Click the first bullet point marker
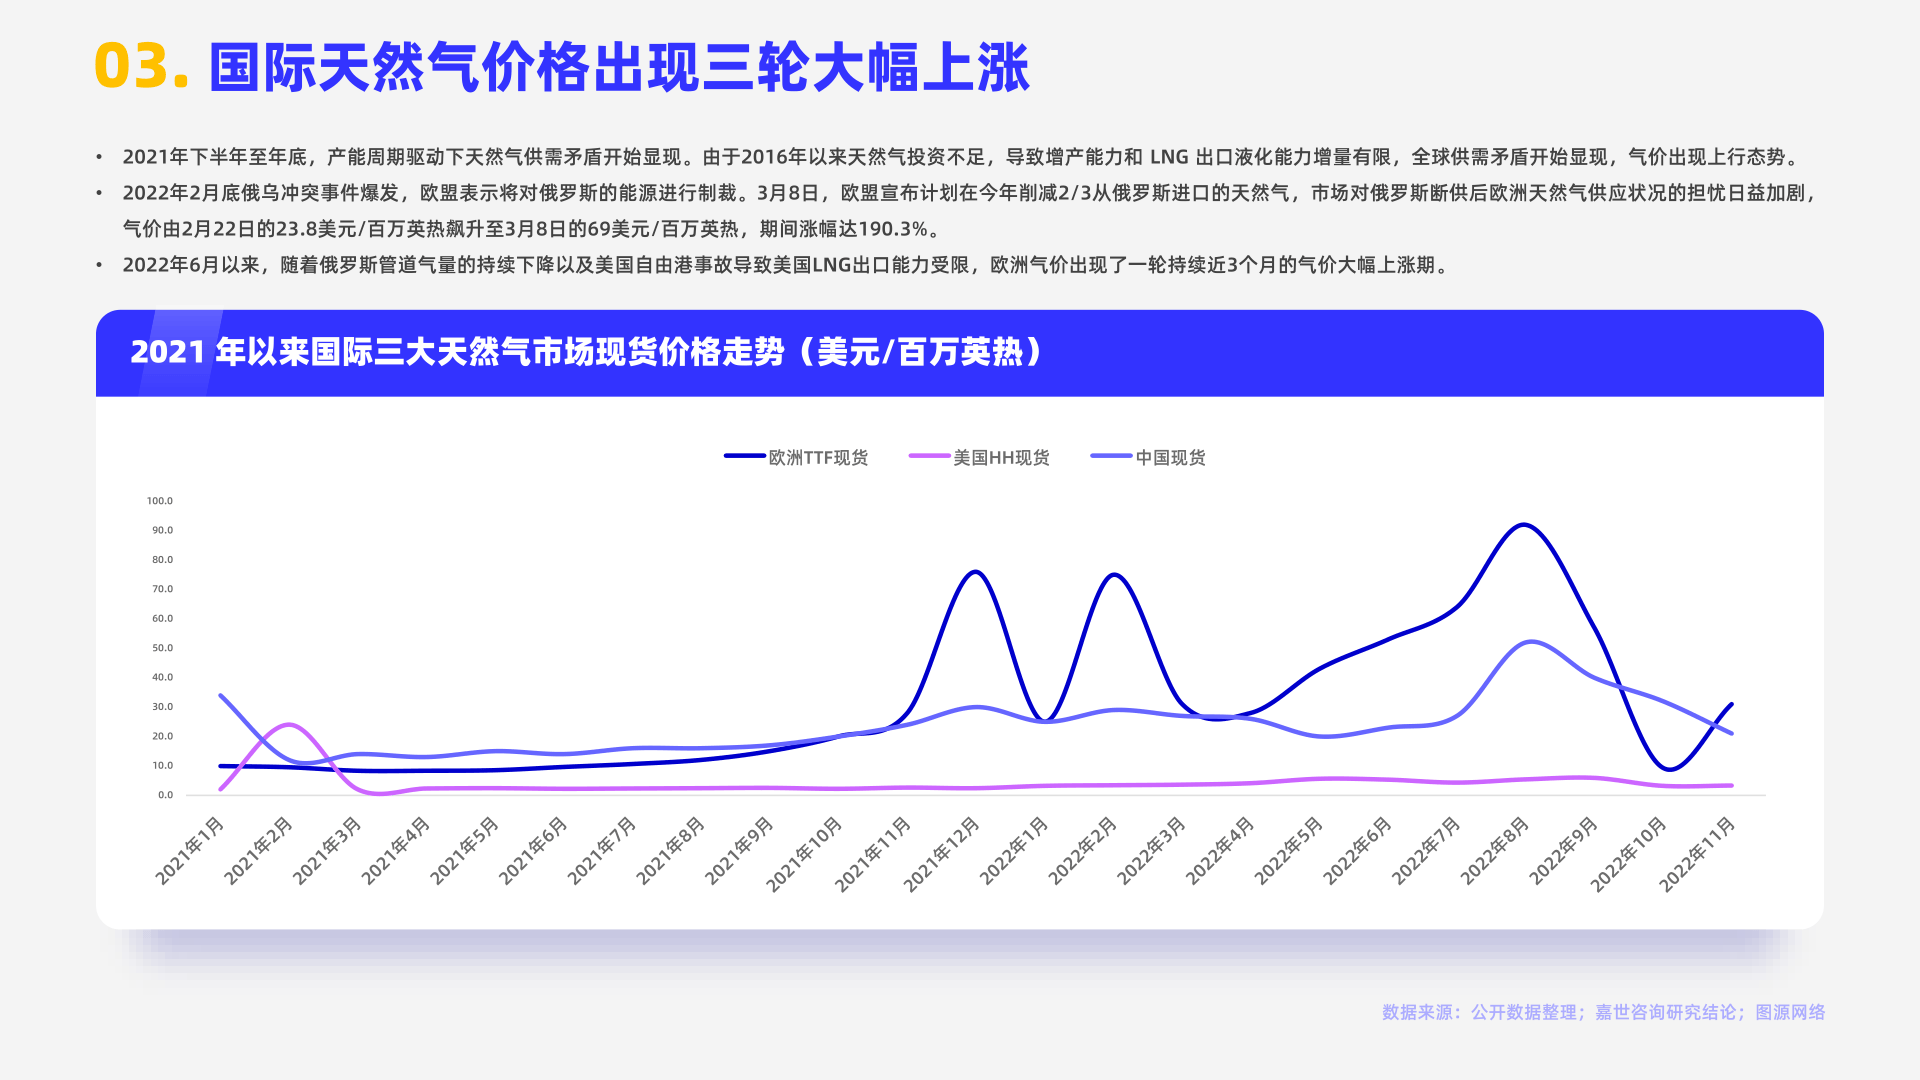The width and height of the screenshot is (1920, 1080). pyautogui.click(x=99, y=155)
